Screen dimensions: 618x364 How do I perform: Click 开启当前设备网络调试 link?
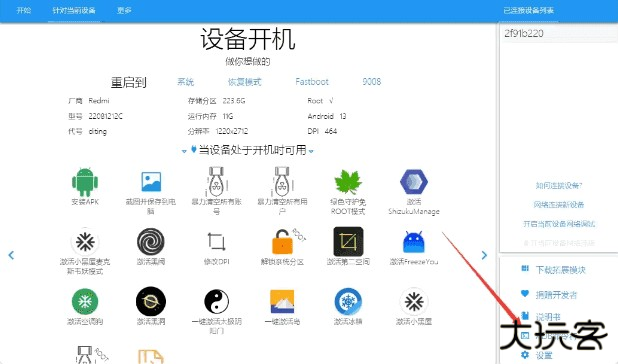coord(559,224)
